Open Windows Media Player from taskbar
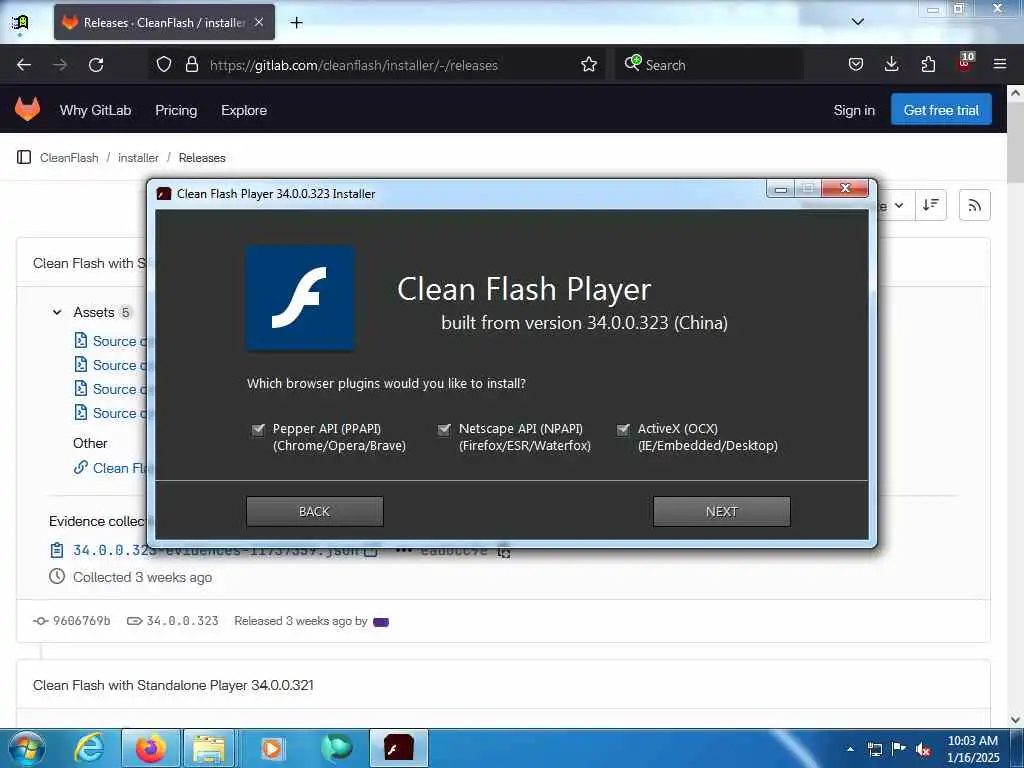The height and width of the screenshot is (768, 1024). pos(272,748)
